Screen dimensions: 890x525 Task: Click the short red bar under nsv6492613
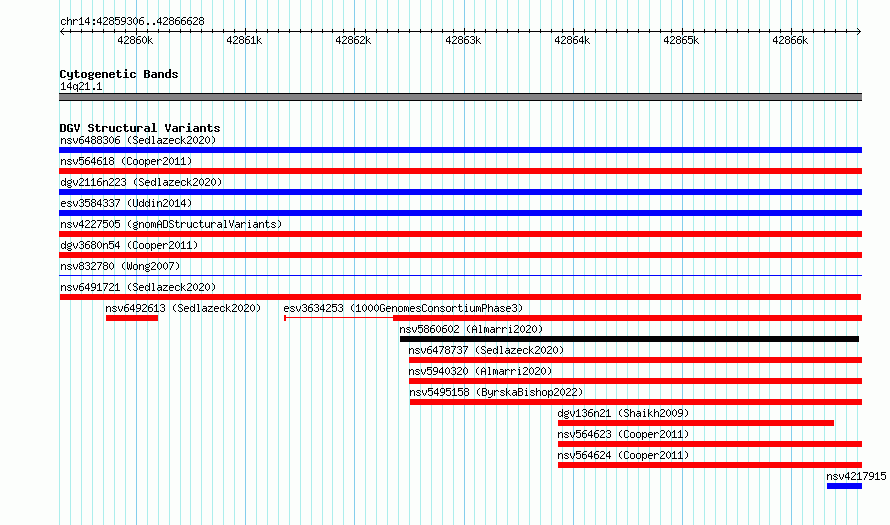pos(132,318)
